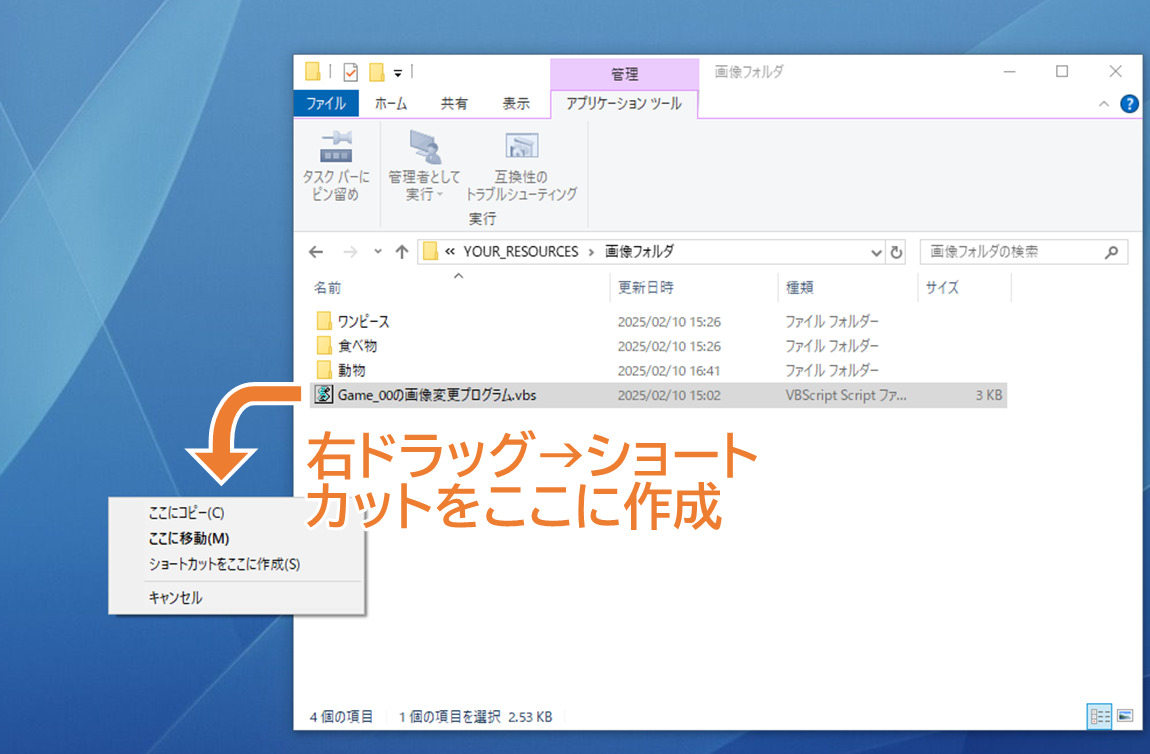Switch to the ホーム tab
This screenshot has width=1150, height=754.
(x=391, y=103)
